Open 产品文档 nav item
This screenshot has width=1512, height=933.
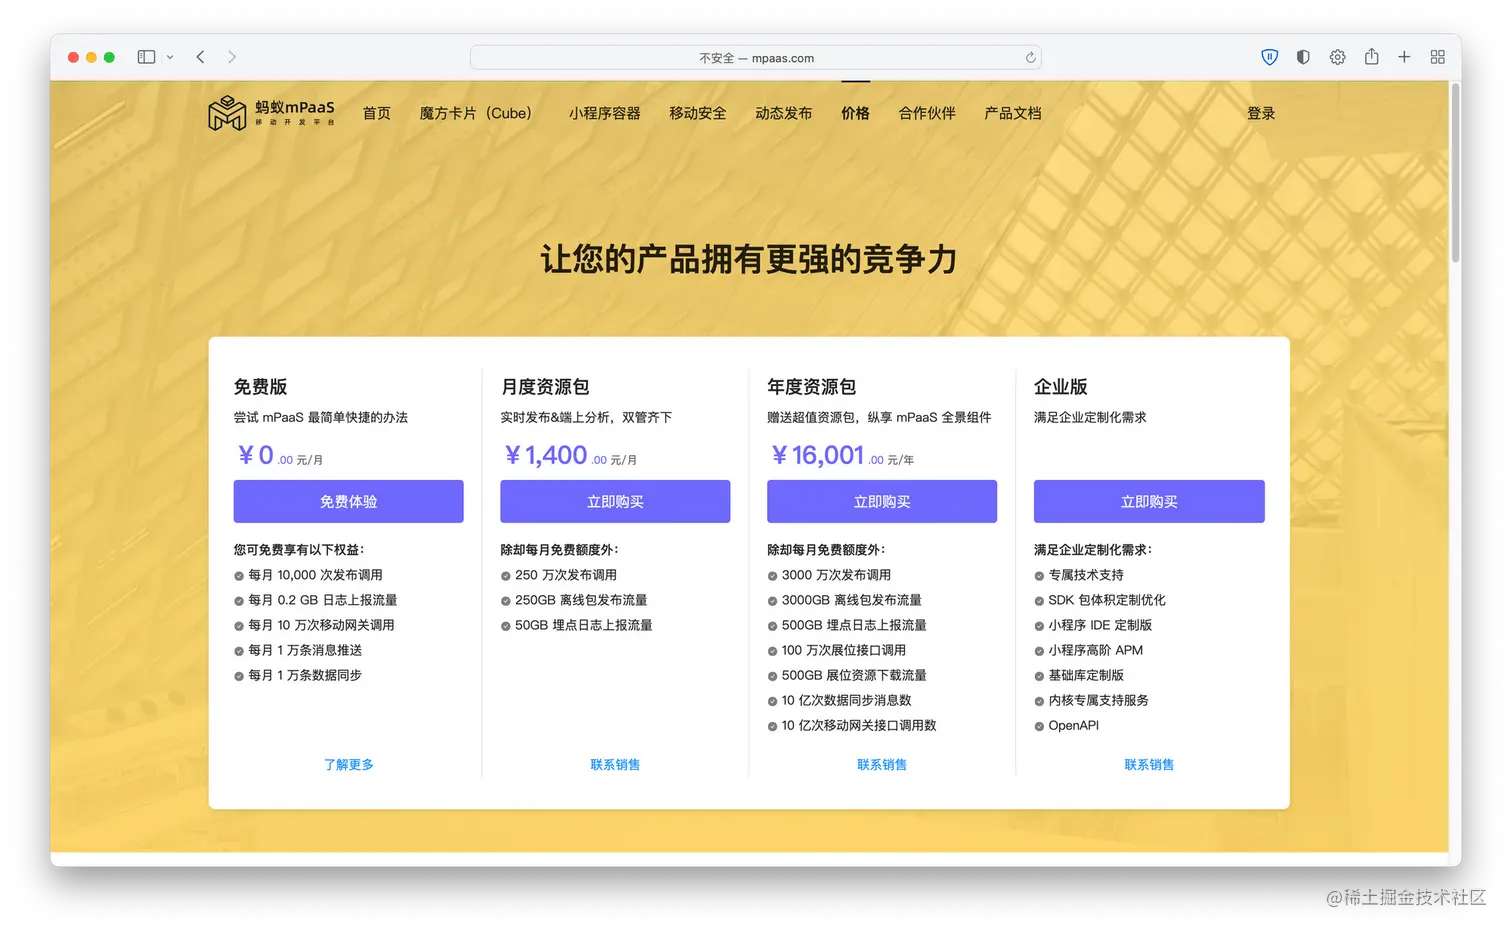[1013, 113]
